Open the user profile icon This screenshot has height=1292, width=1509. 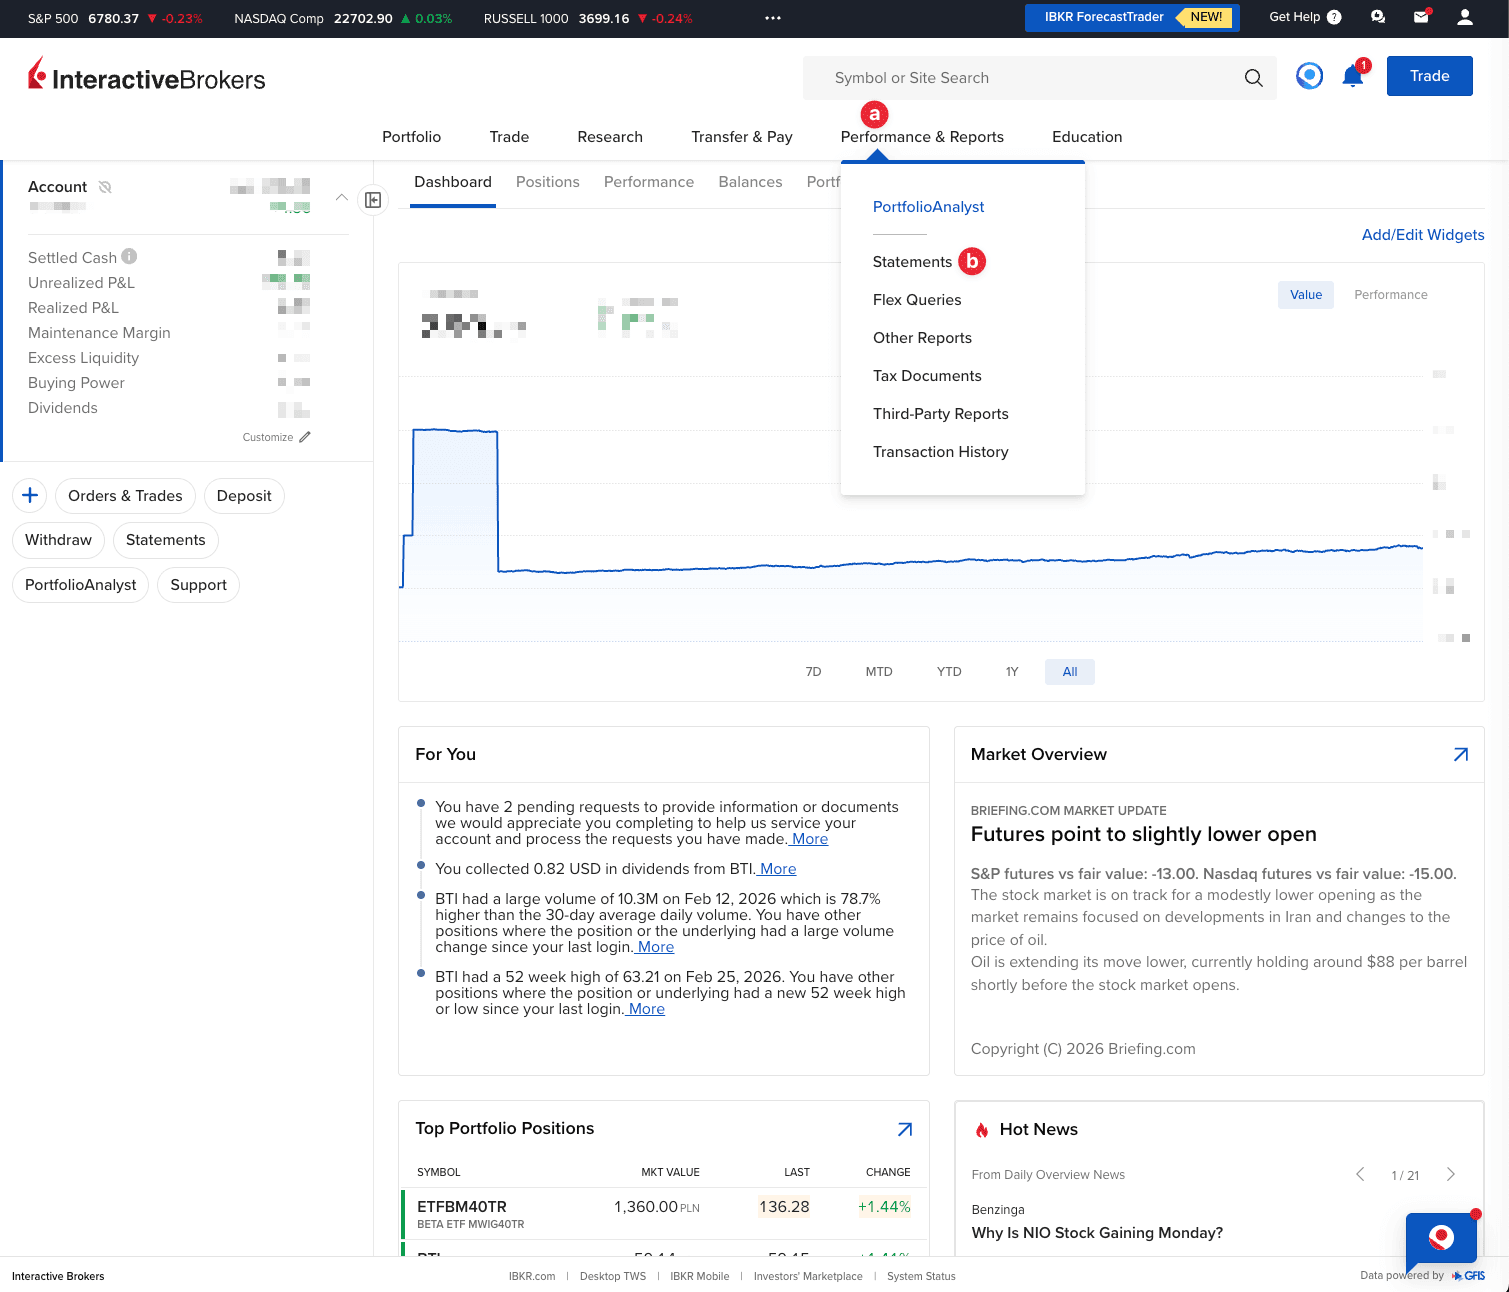pyautogui.click(x=1464, y=17)
